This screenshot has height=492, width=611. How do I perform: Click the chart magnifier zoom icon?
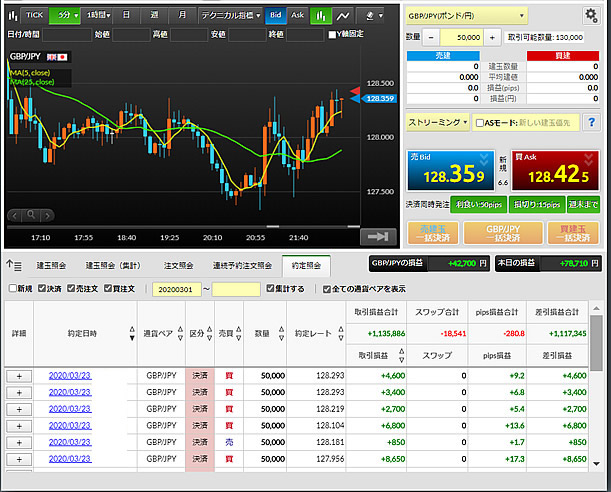click(31, 215)
